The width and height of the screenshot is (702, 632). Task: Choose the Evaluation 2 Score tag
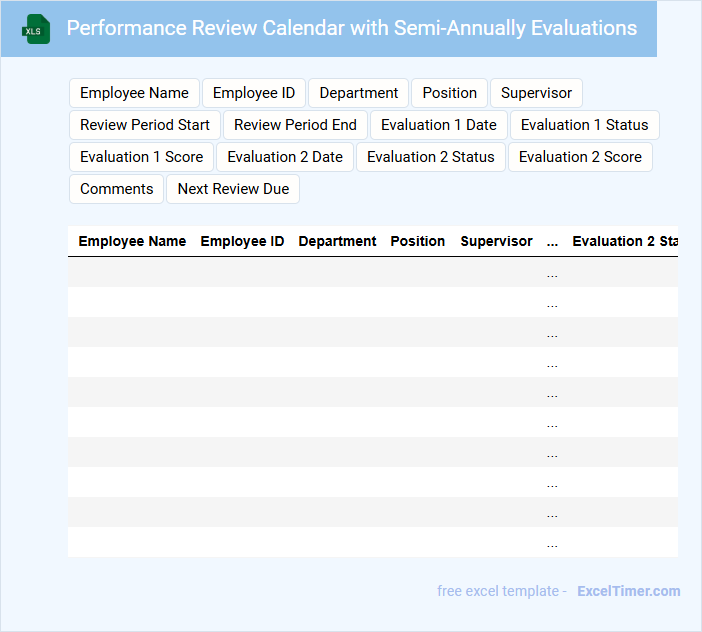point(580,157)
